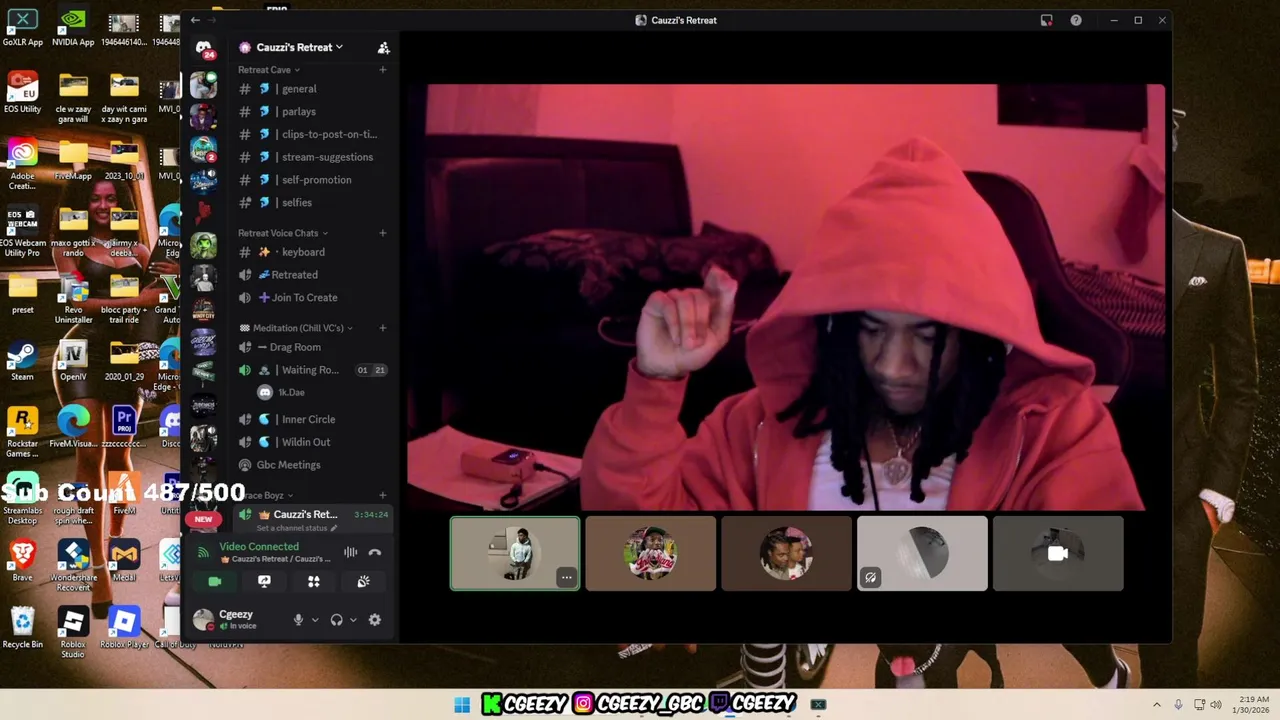Select the fourth participant thumbnail with camera-off badge
Image resolution: width=1280 pixels, height=720 pixels.
click(x=922, y=553)
